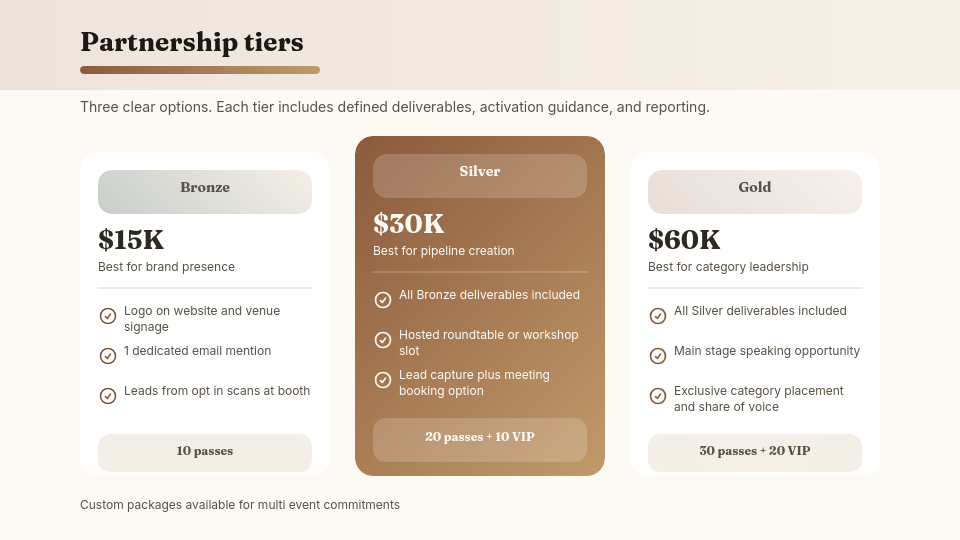Click the 20 passes + 10 VIP badge

tap(480, 438)
